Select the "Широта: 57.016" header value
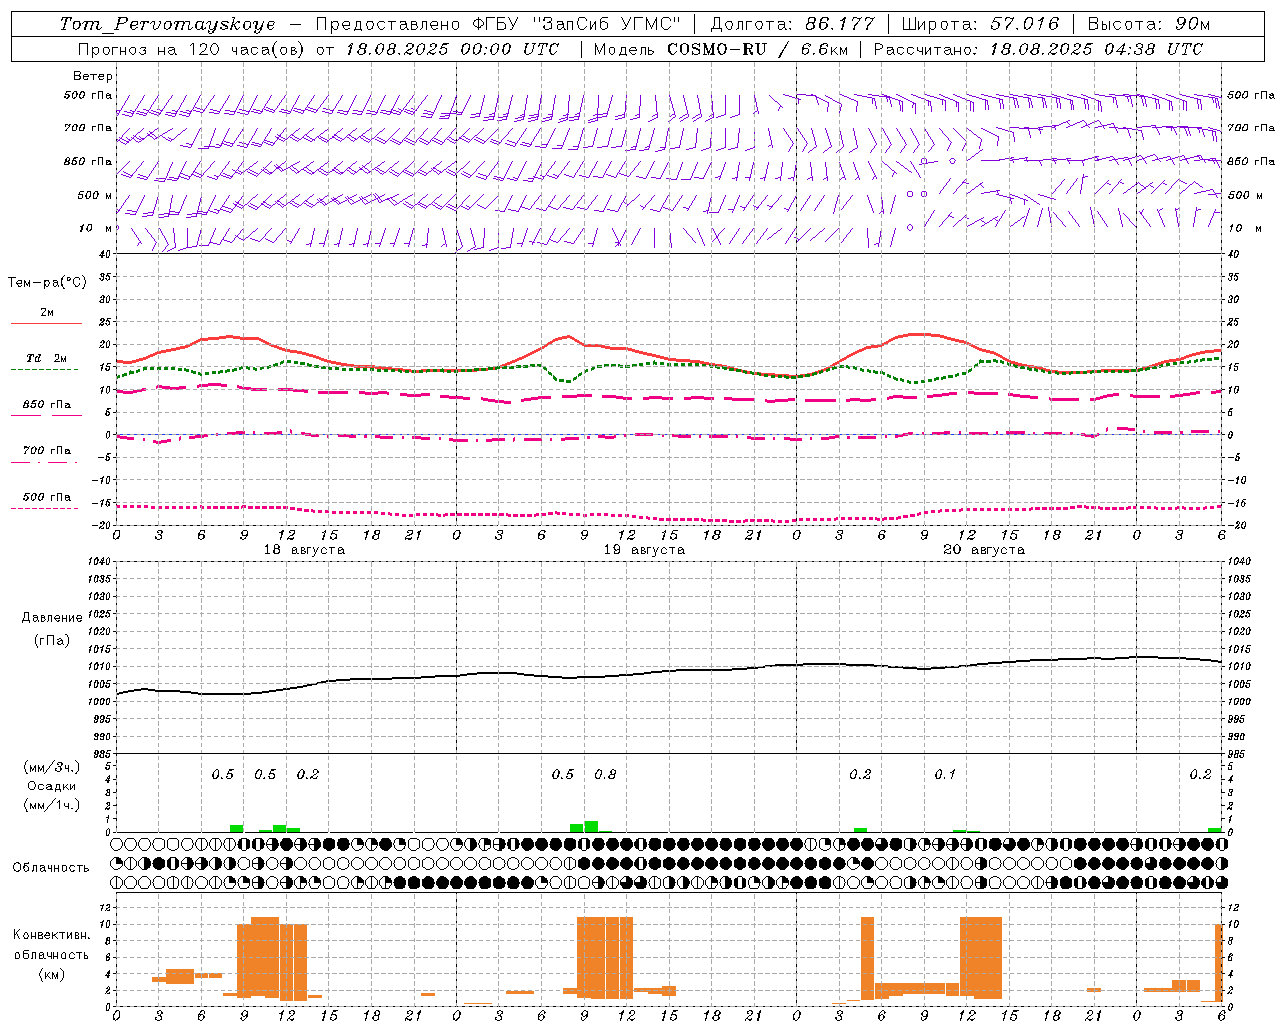Viewport: 1280px width, 1024px height. coord(980,24)
